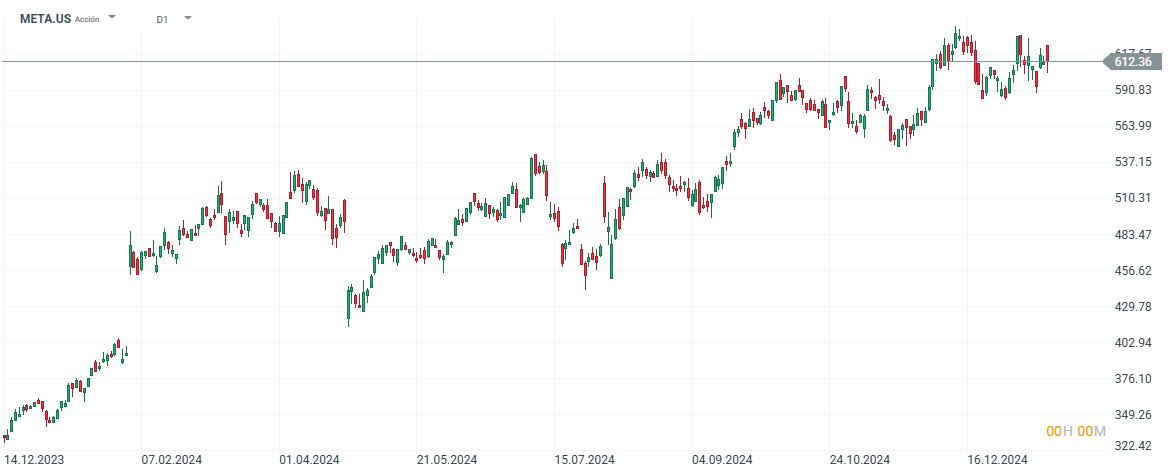Click the 01.04.2024 time axis label
Screen dimensions: 1175x476
tap(309, 460)
